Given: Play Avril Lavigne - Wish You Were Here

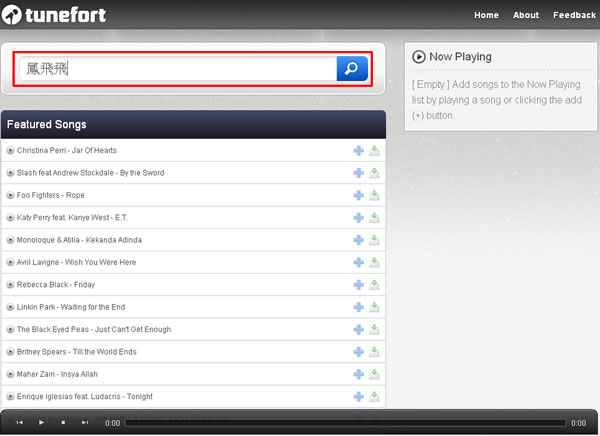Looking at the screenshot, I should [x=10, y=263].
